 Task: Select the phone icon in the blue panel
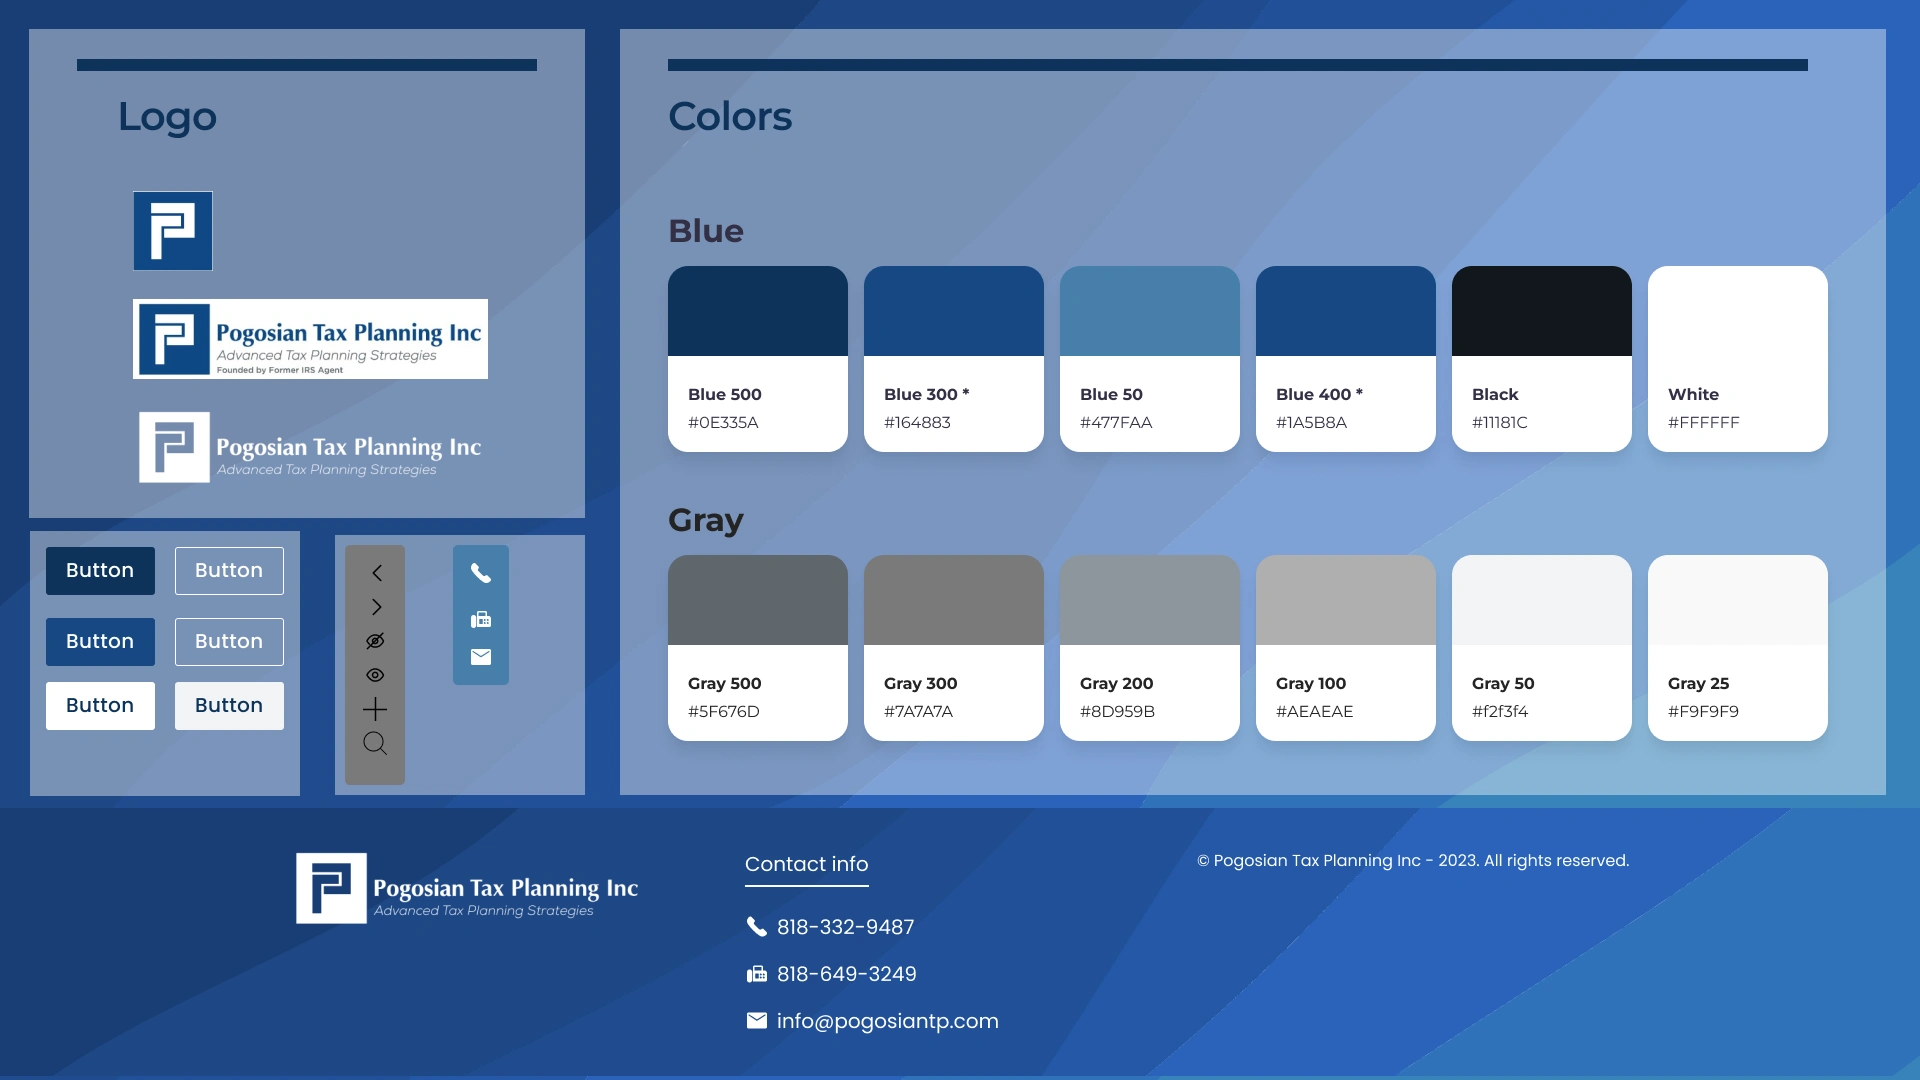[x=481, y=573]
